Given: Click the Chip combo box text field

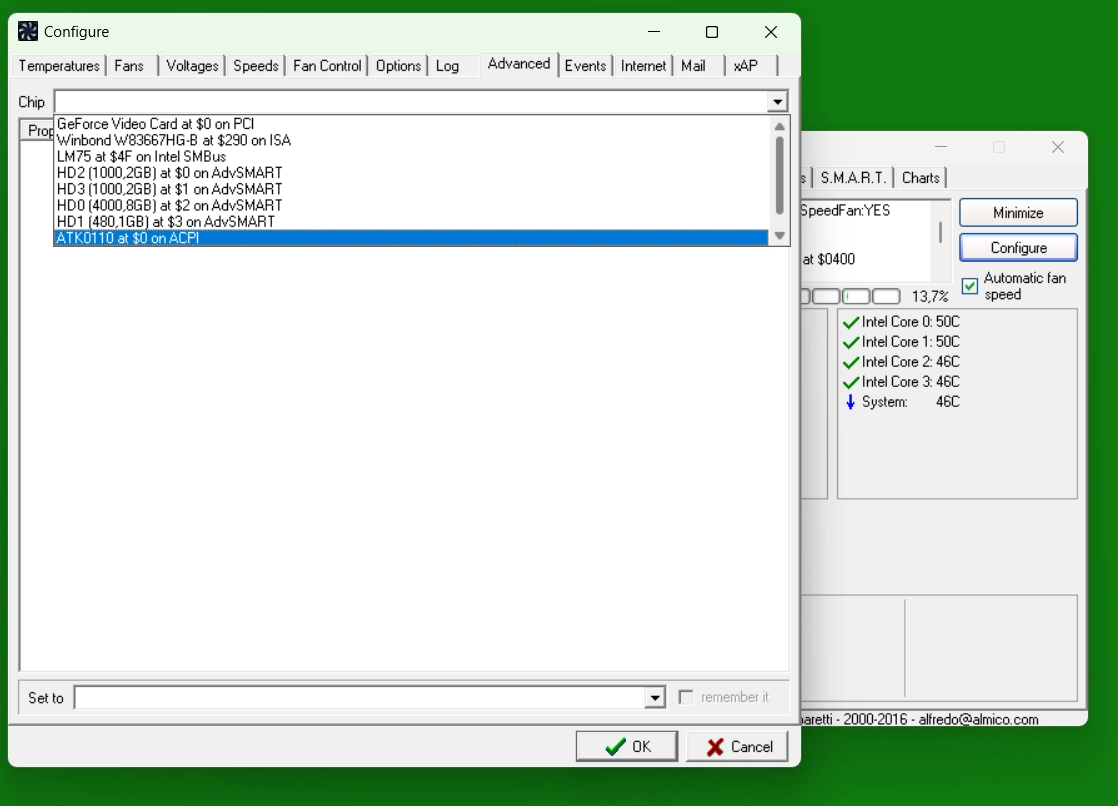Looking at the screenshot, I should pyautogui.click(x=411, y=102).
